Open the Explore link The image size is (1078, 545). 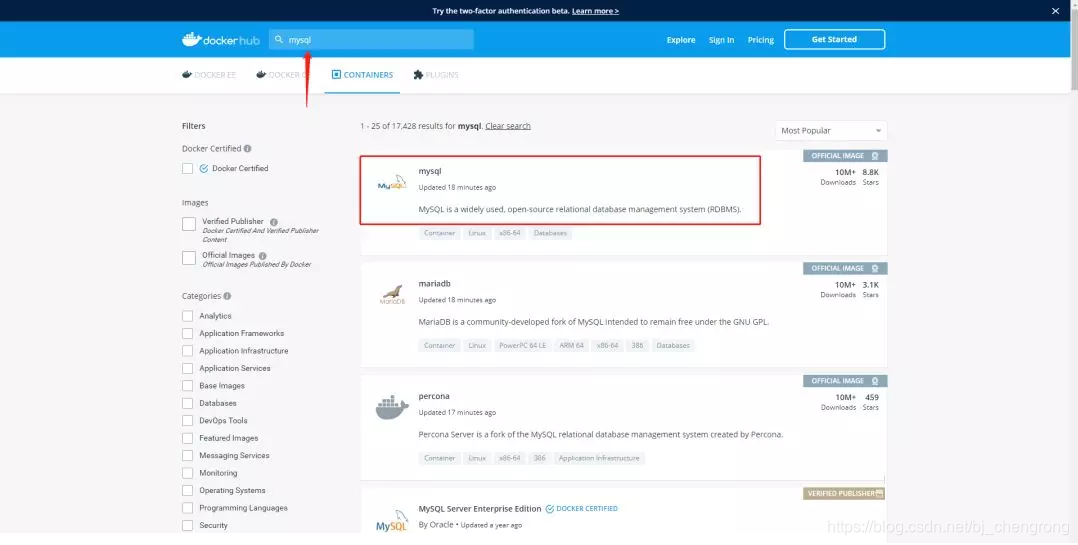click(681, 40)
